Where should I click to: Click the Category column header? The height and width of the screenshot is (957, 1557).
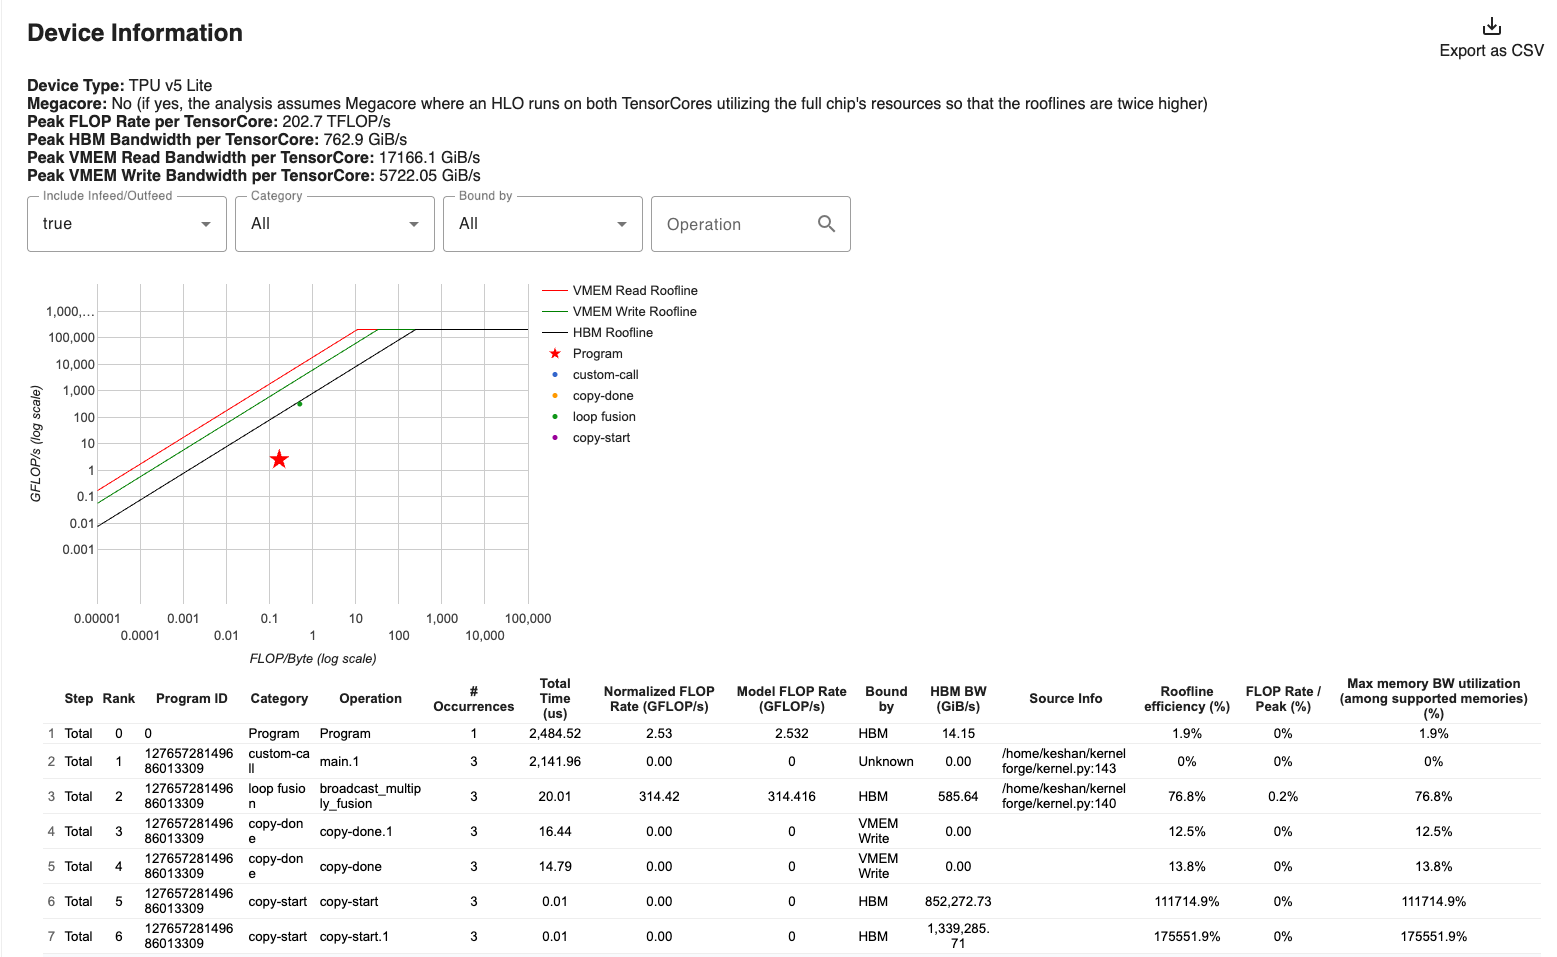[279, 699]
